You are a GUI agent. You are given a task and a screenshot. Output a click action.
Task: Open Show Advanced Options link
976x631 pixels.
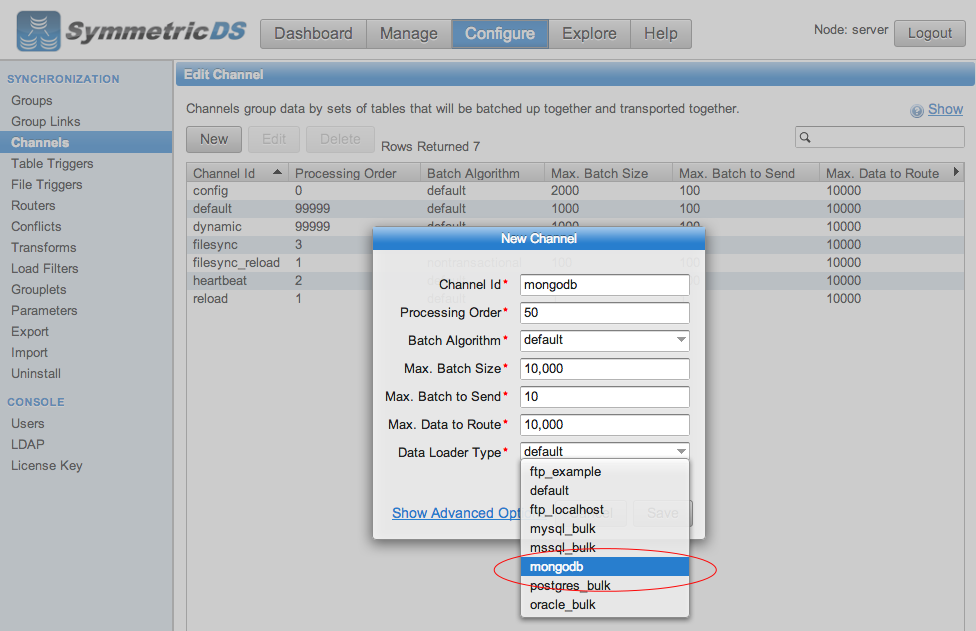[x=456, y=513]
